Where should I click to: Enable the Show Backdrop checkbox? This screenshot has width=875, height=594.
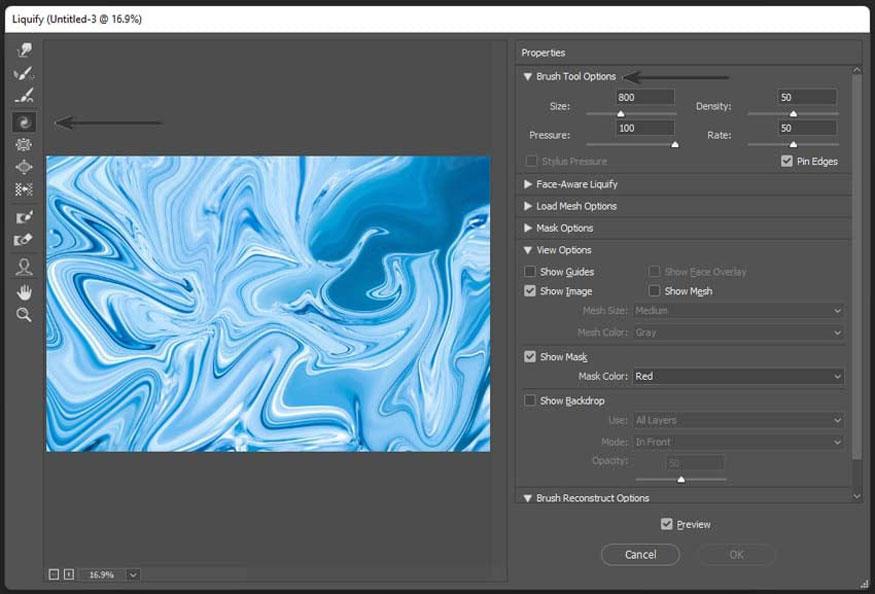click(x=530, y=400)
